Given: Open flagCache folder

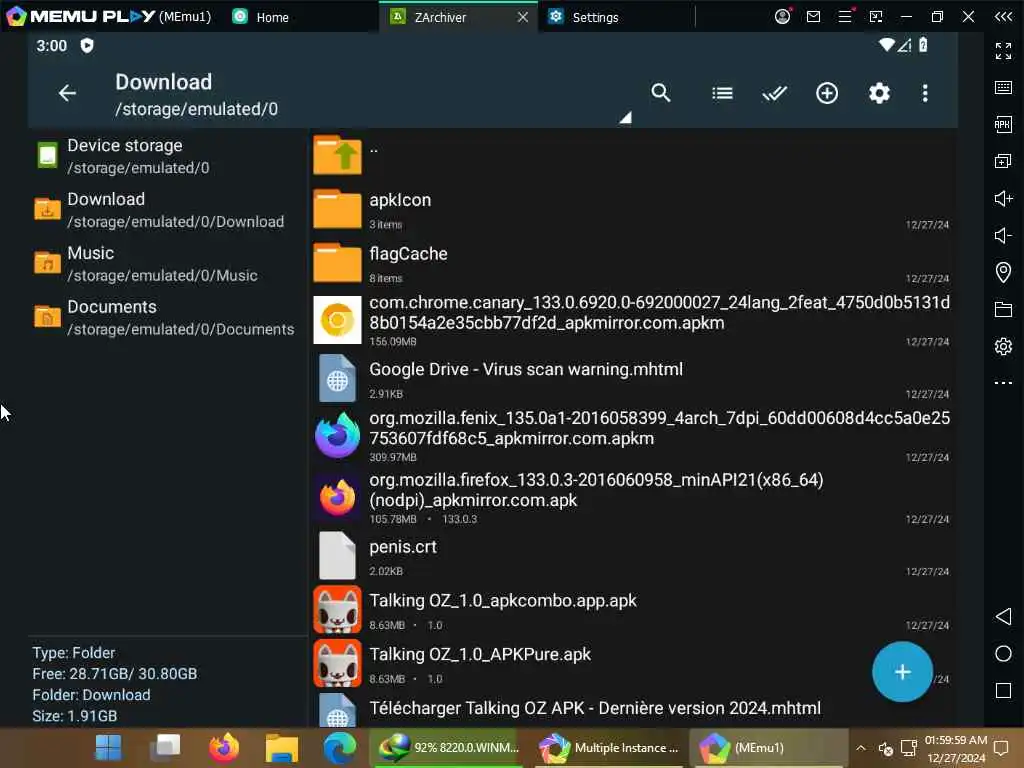Looking at the screenshot, I should click(631, 263).
